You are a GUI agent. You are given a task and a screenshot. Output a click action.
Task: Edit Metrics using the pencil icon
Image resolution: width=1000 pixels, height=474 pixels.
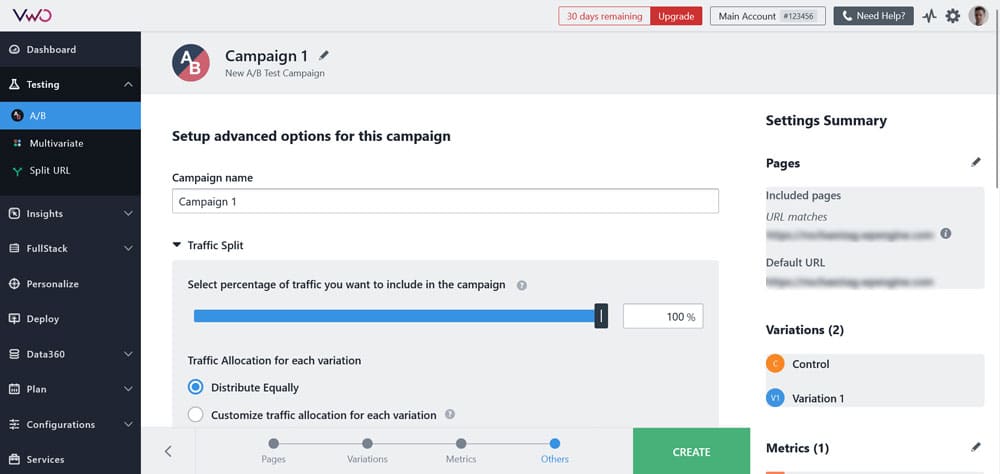(976, 447)
